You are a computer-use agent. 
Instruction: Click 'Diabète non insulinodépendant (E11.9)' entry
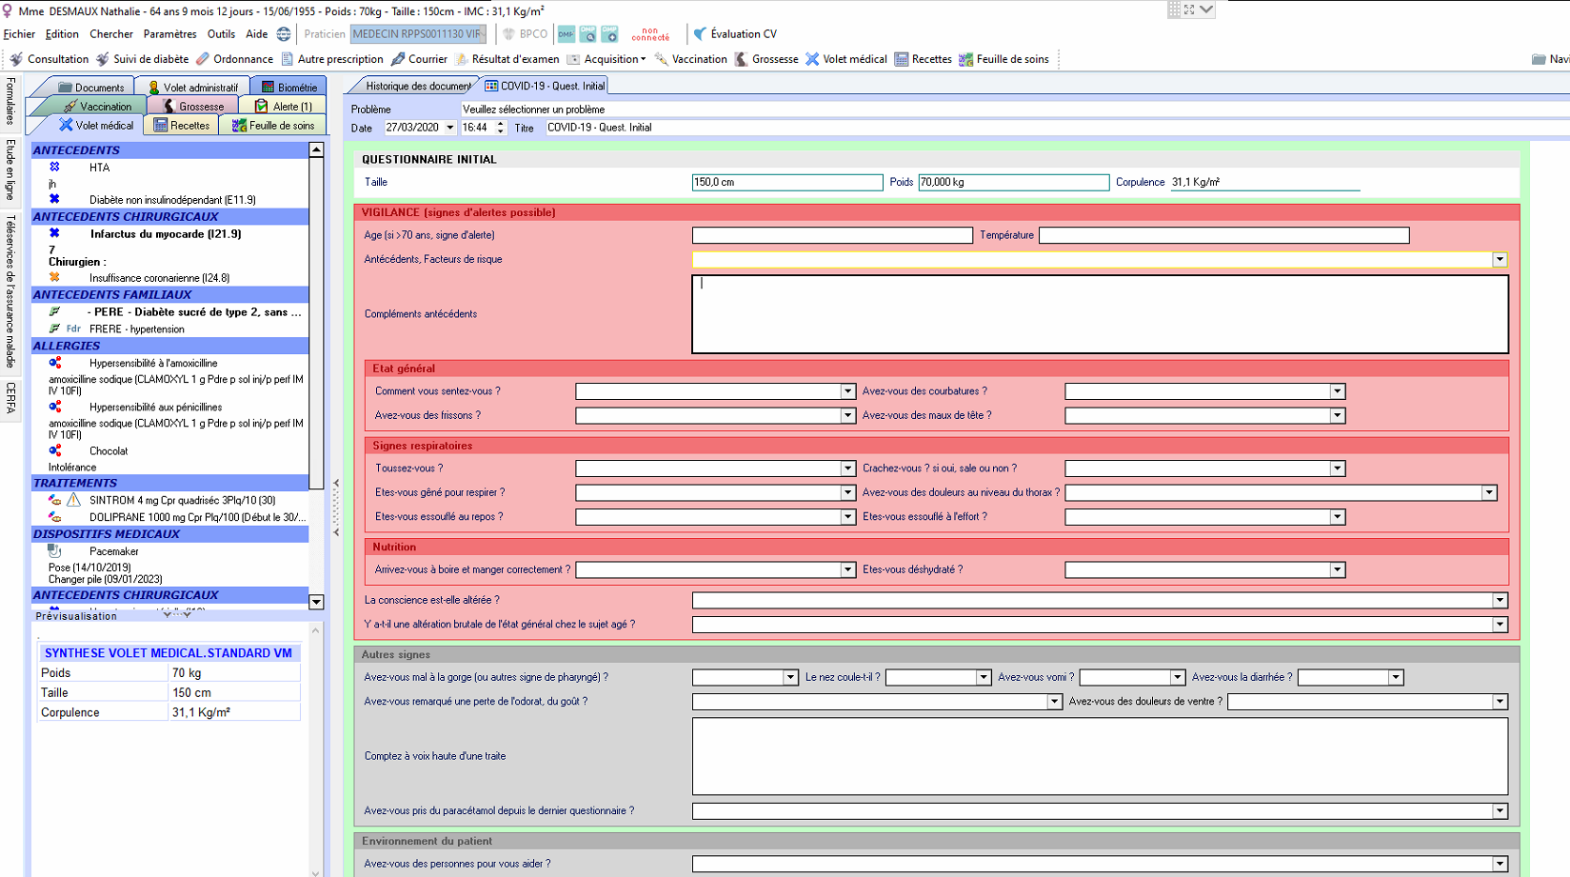[172, 200]
